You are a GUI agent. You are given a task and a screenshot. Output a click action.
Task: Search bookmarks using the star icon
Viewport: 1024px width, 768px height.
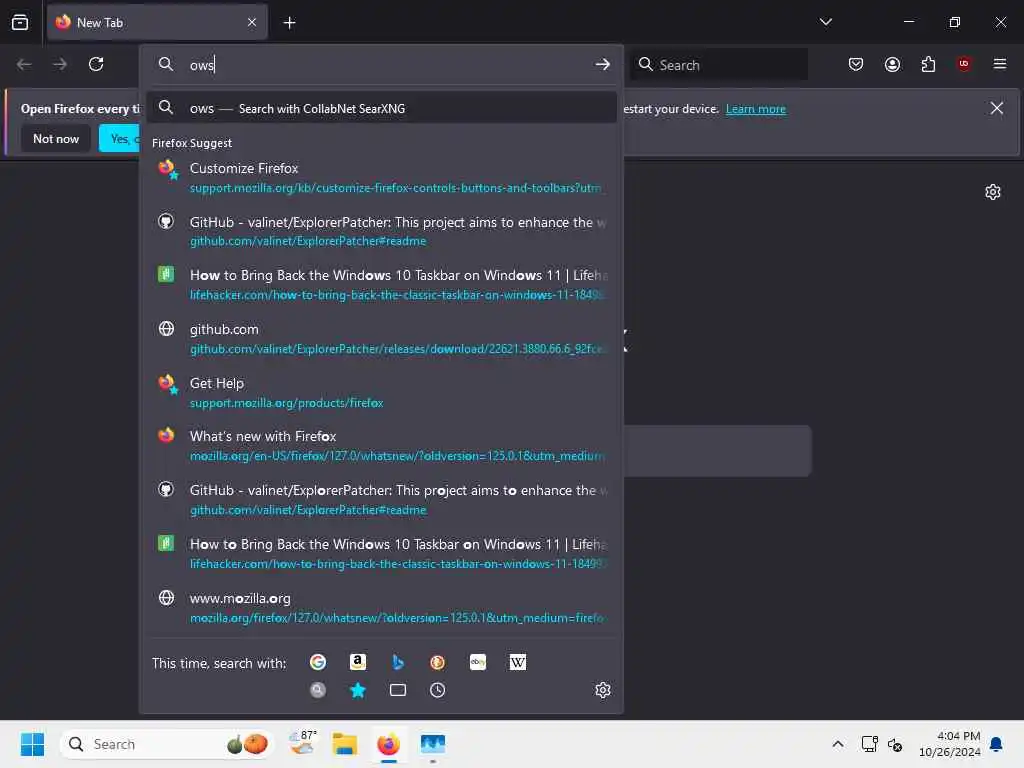click(x=358, y=690)
